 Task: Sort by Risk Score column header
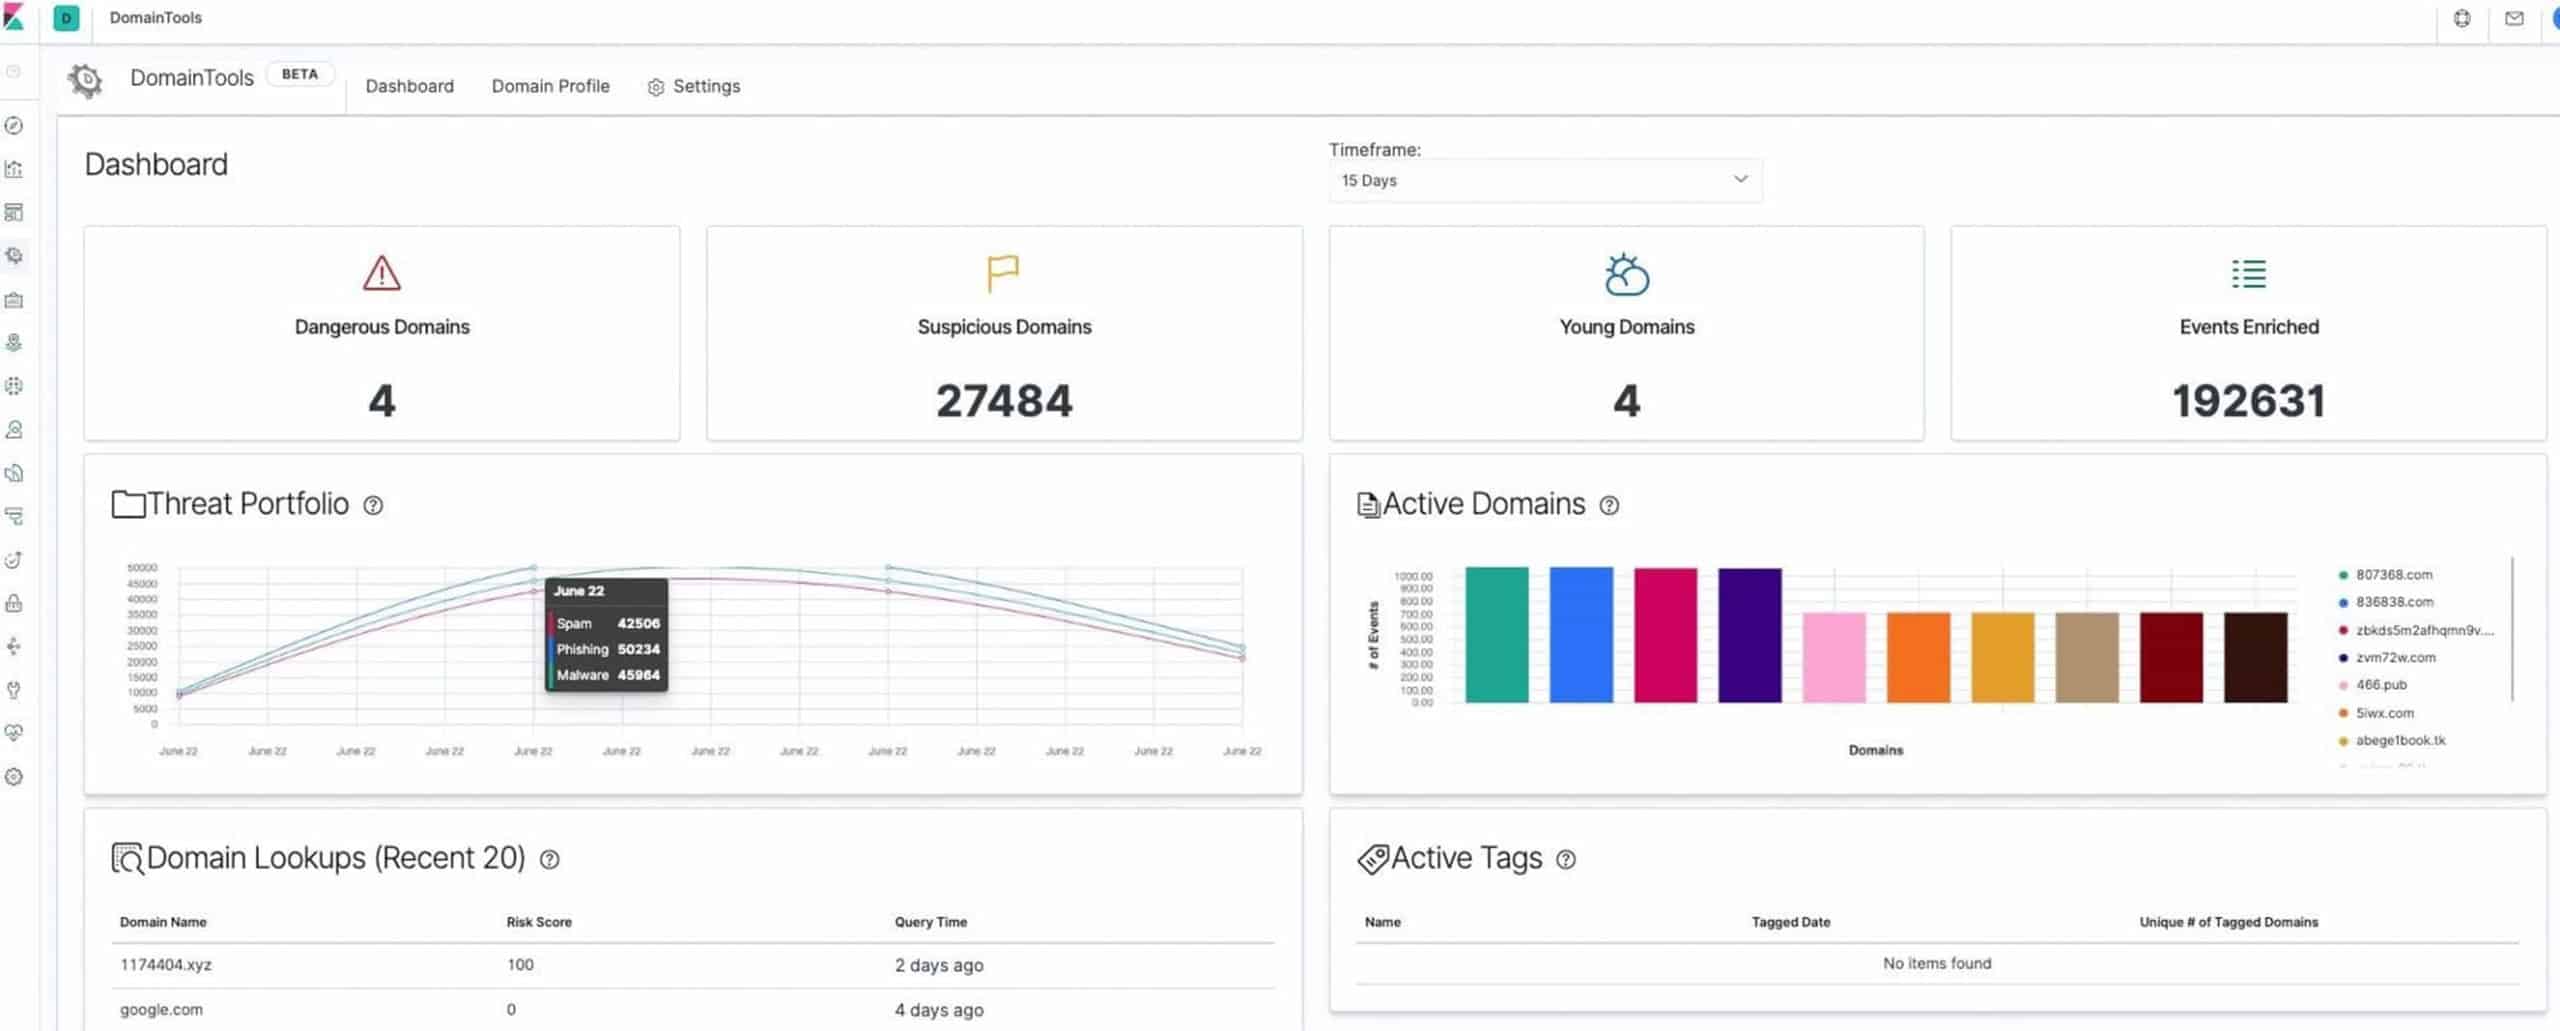pyautogui.click(x=539, y=923)
